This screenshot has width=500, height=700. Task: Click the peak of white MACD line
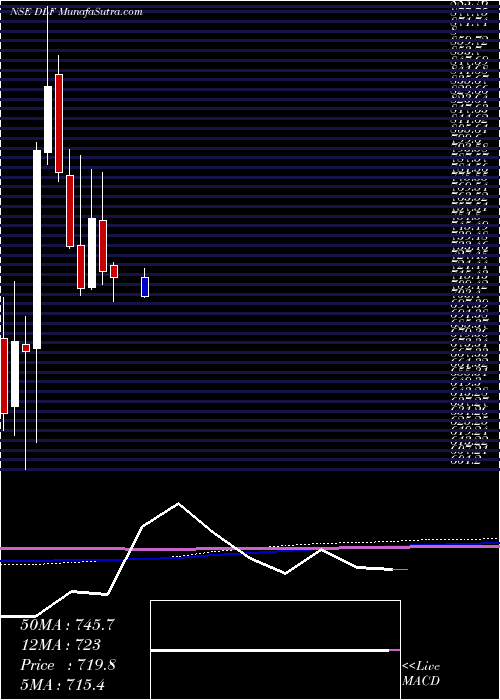(179, 503)
